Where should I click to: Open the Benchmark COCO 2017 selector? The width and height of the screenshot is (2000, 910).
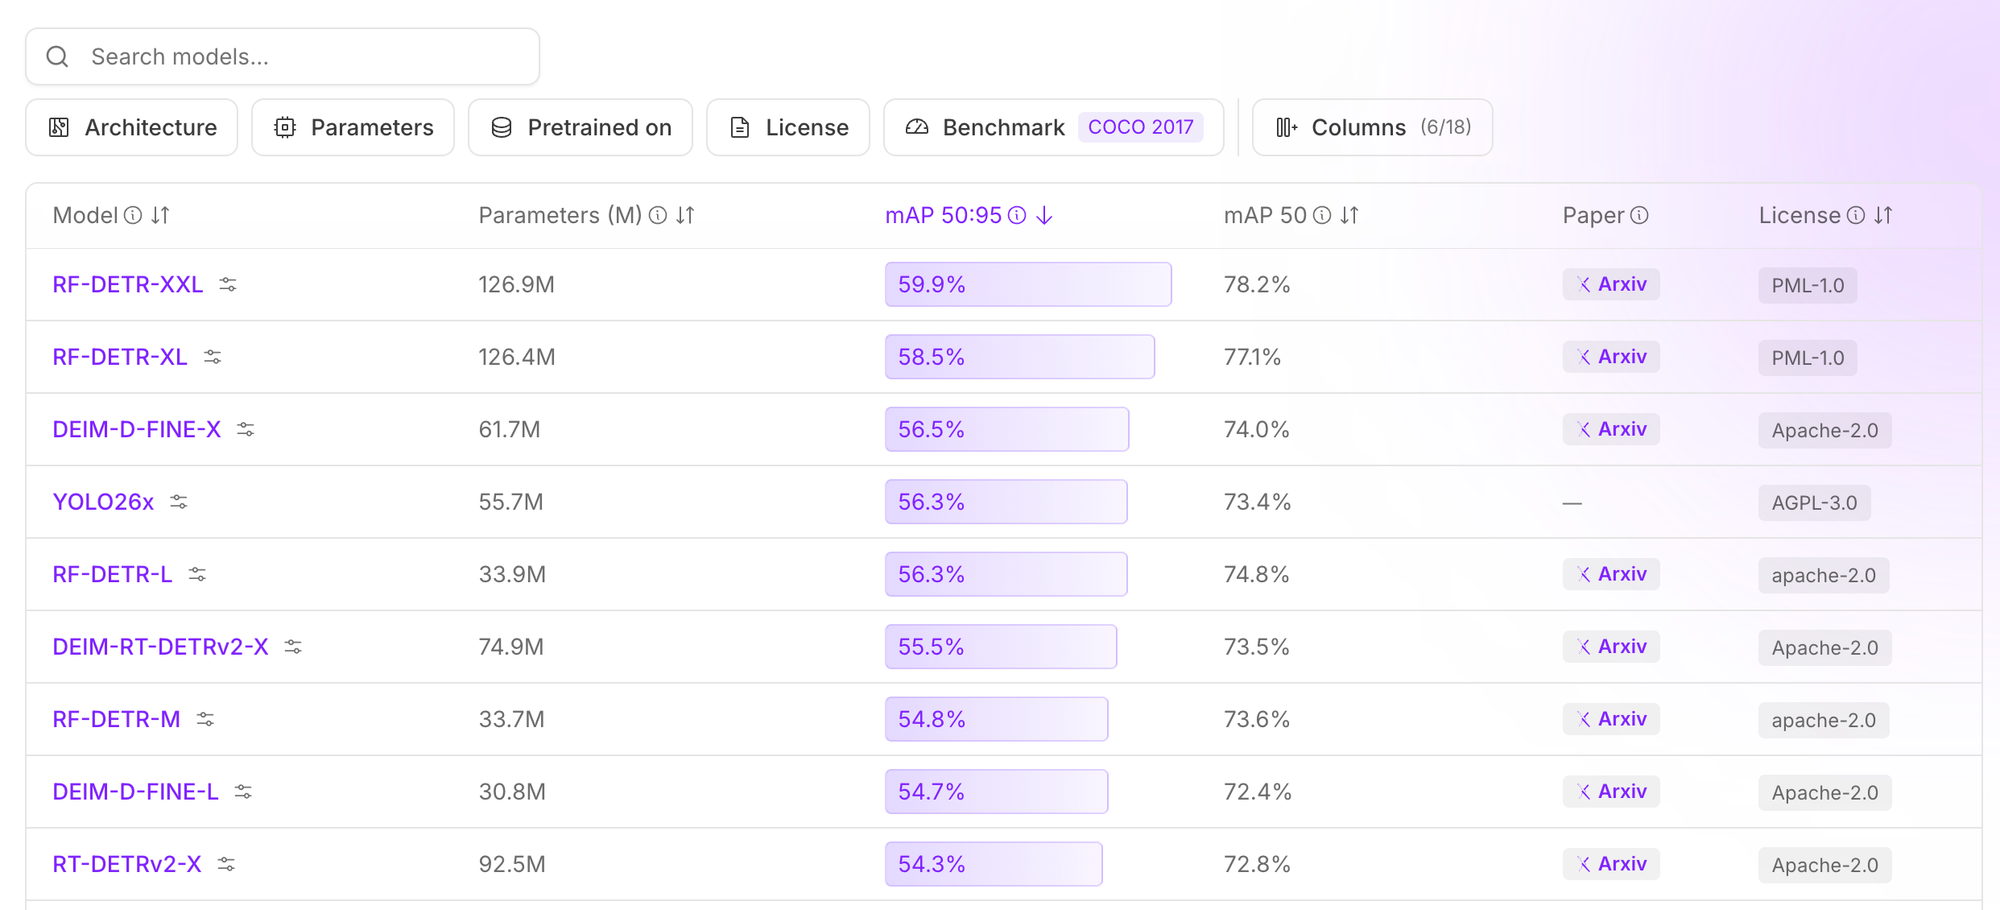pos(1054,127)
